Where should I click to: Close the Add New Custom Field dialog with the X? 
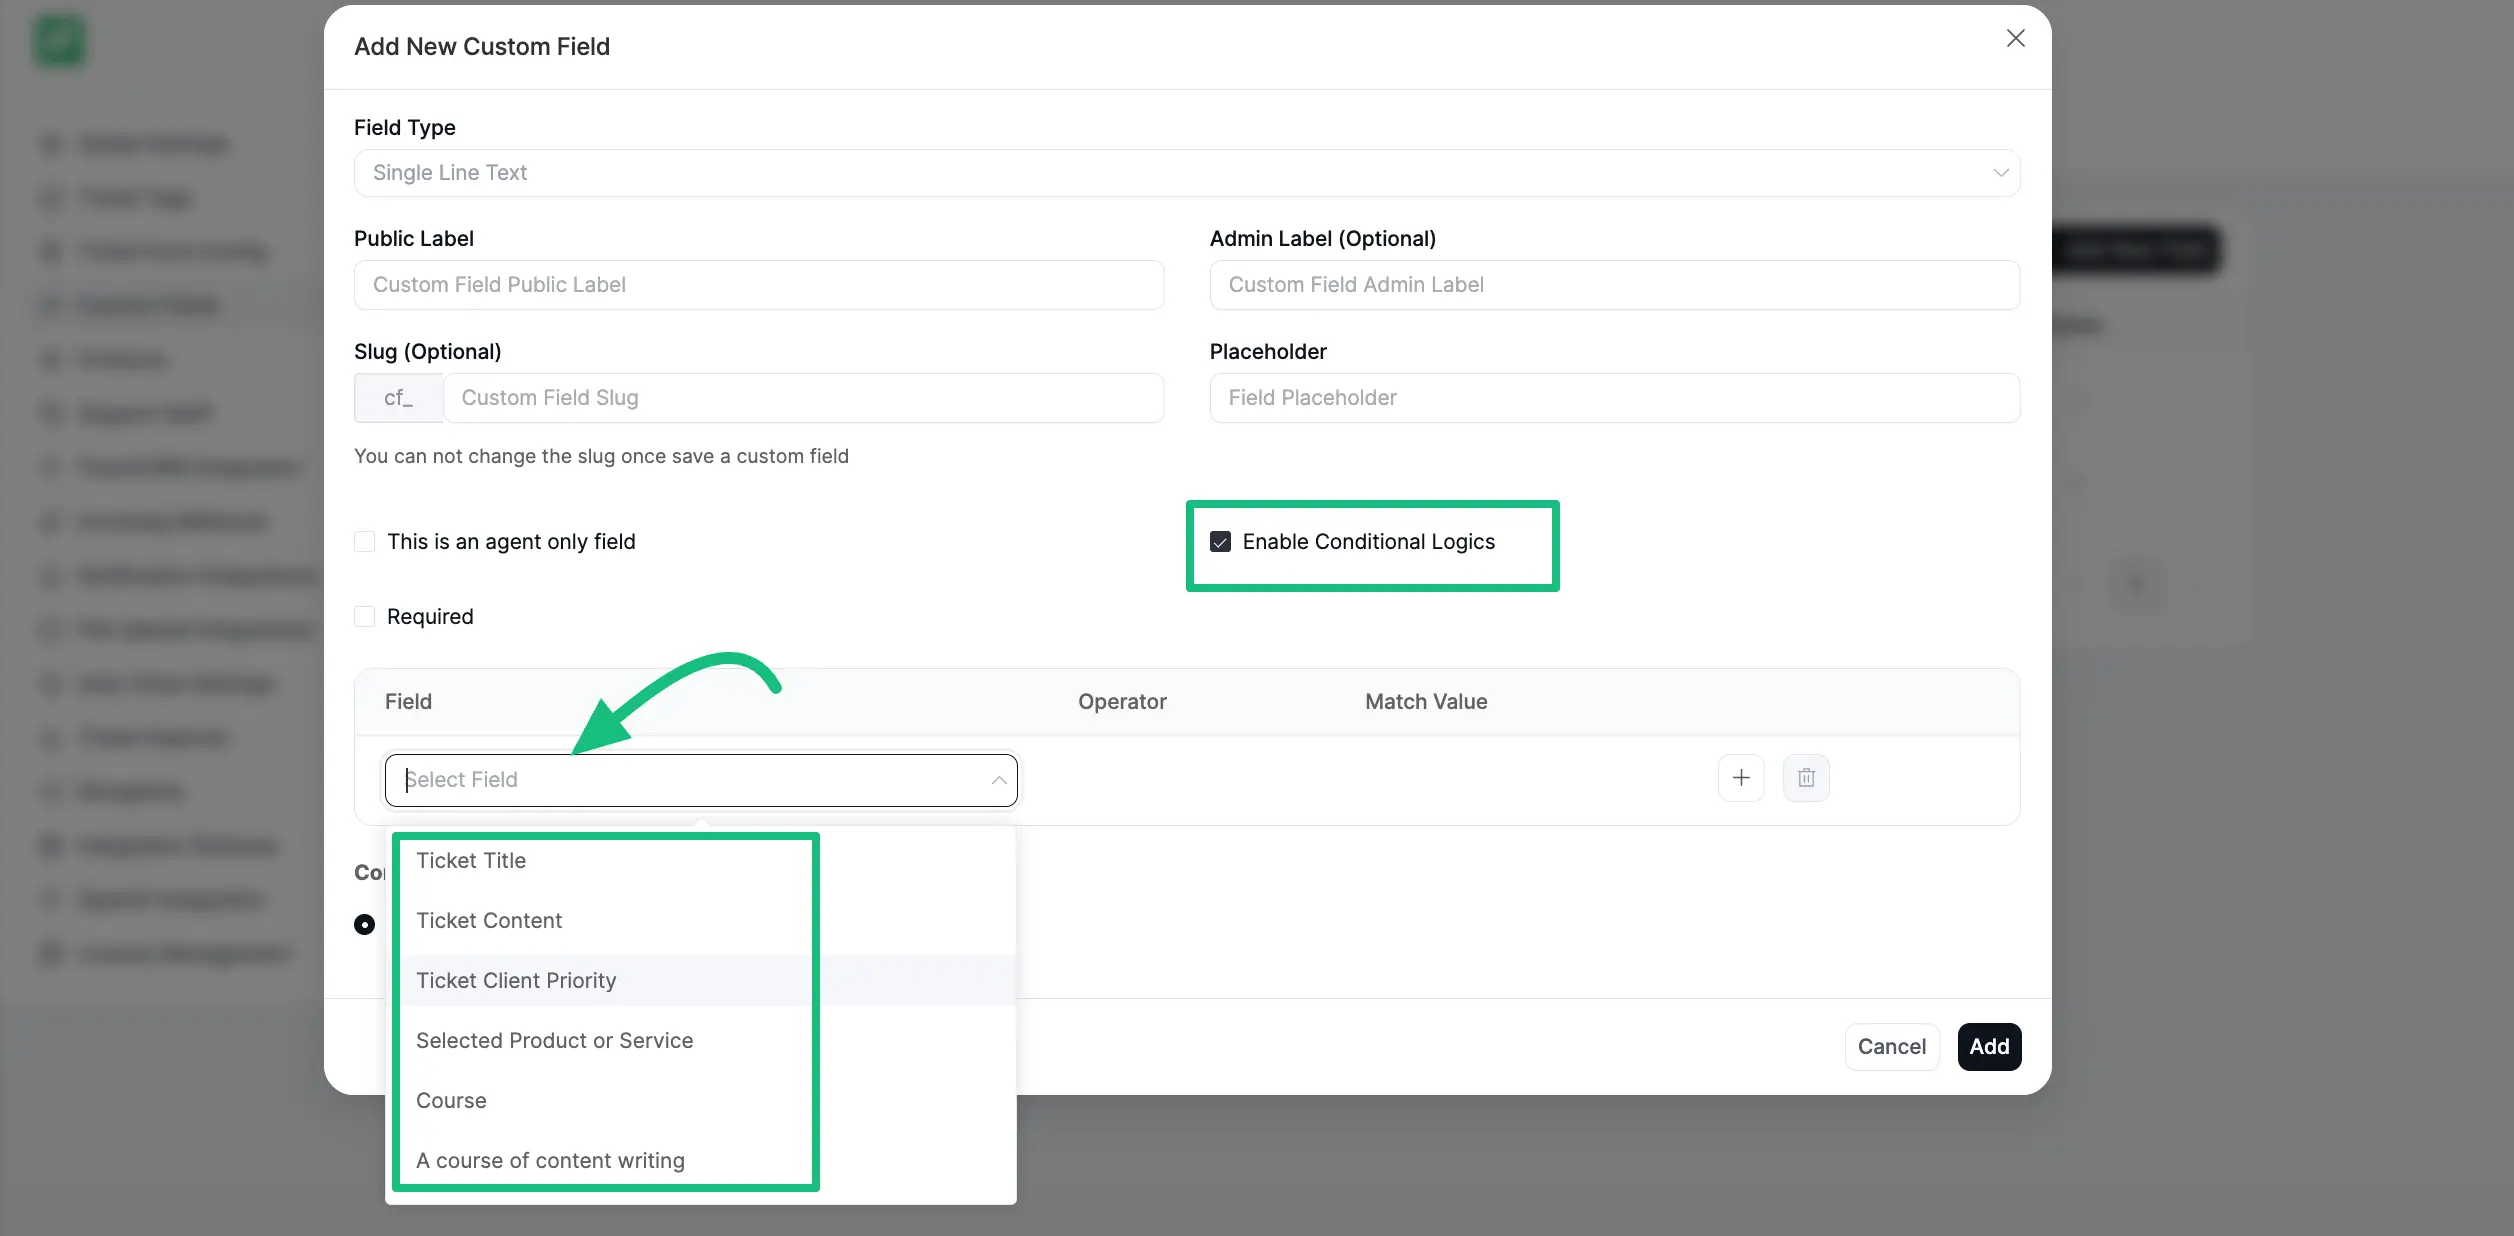[2015, 38]
